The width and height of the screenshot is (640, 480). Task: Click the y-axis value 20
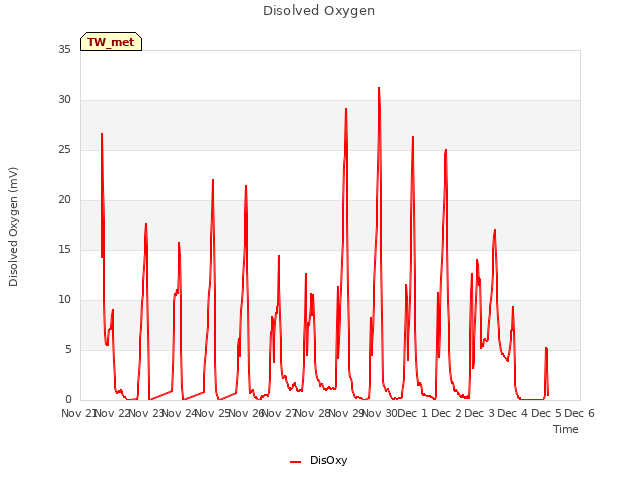click(x=64, y=200)
